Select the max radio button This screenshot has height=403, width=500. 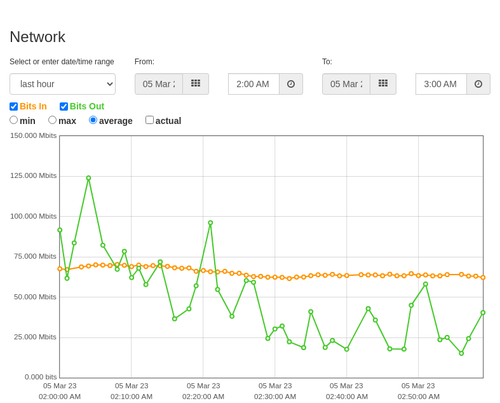(52, 120)
